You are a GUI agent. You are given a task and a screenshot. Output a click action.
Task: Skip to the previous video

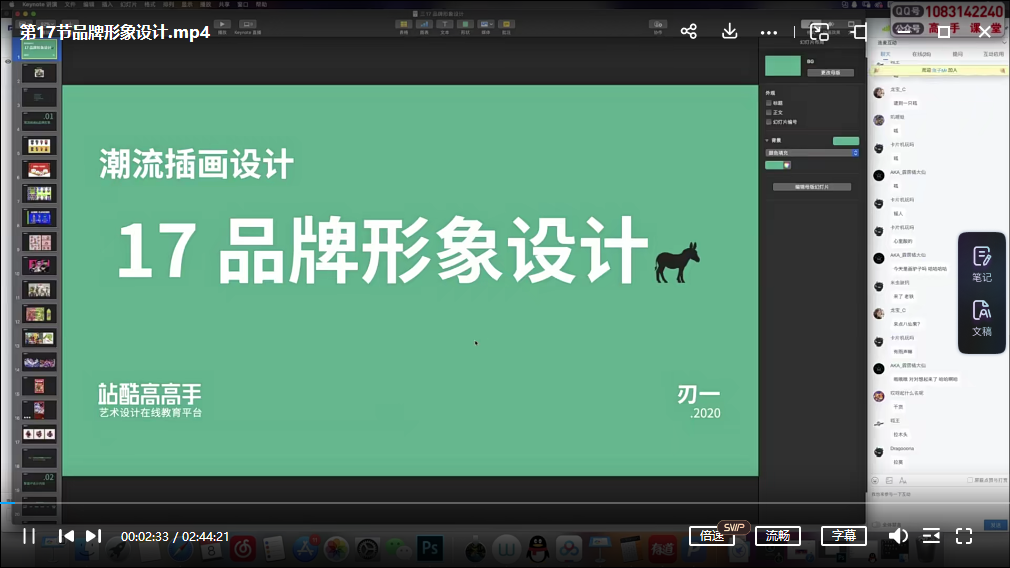click(x=66, y=536)
